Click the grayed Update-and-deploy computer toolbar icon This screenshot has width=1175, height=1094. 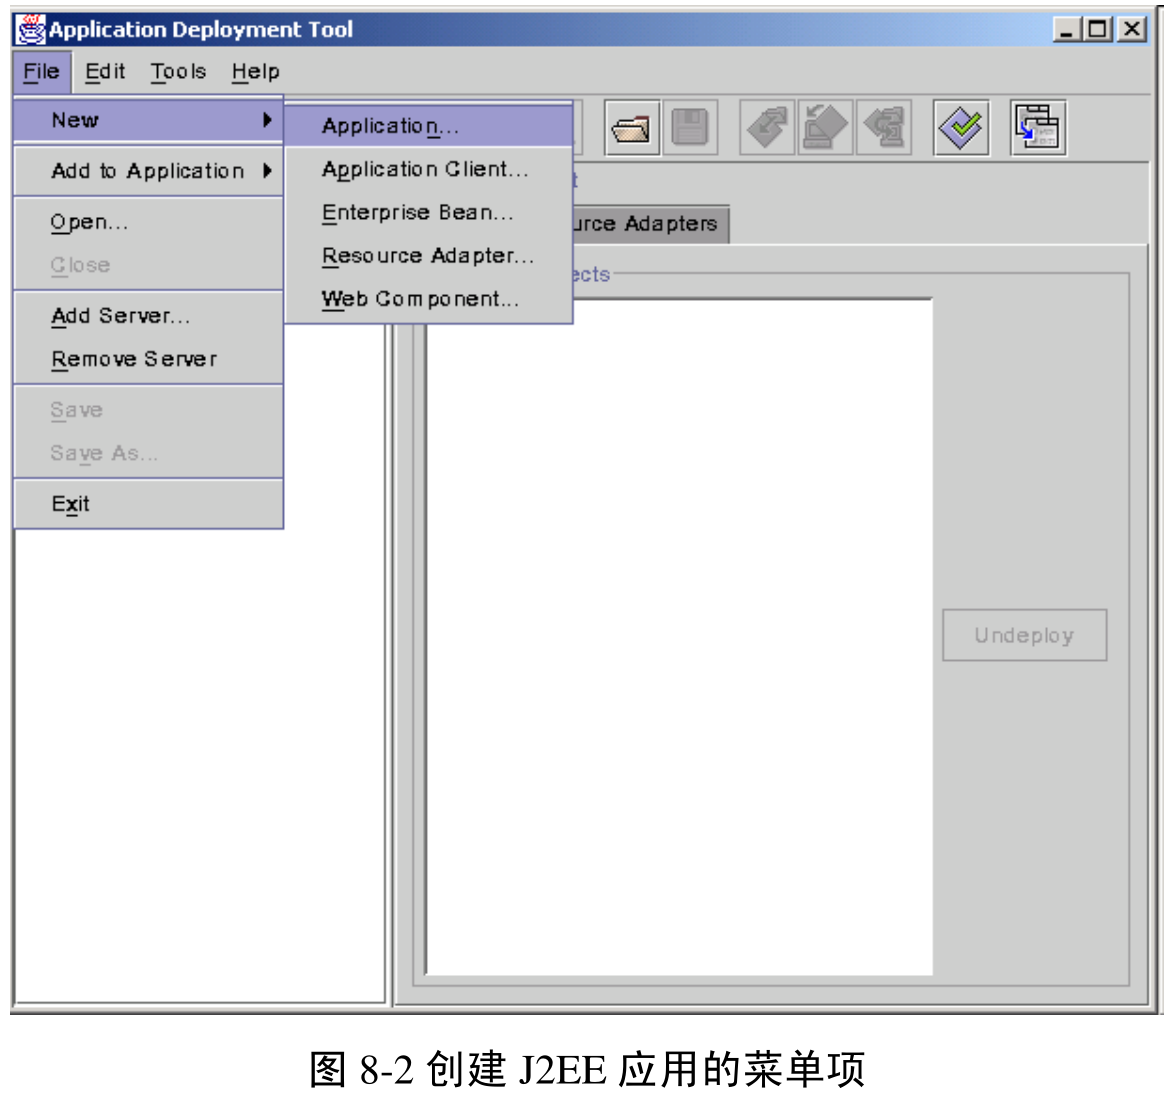[x=825, y=127]
